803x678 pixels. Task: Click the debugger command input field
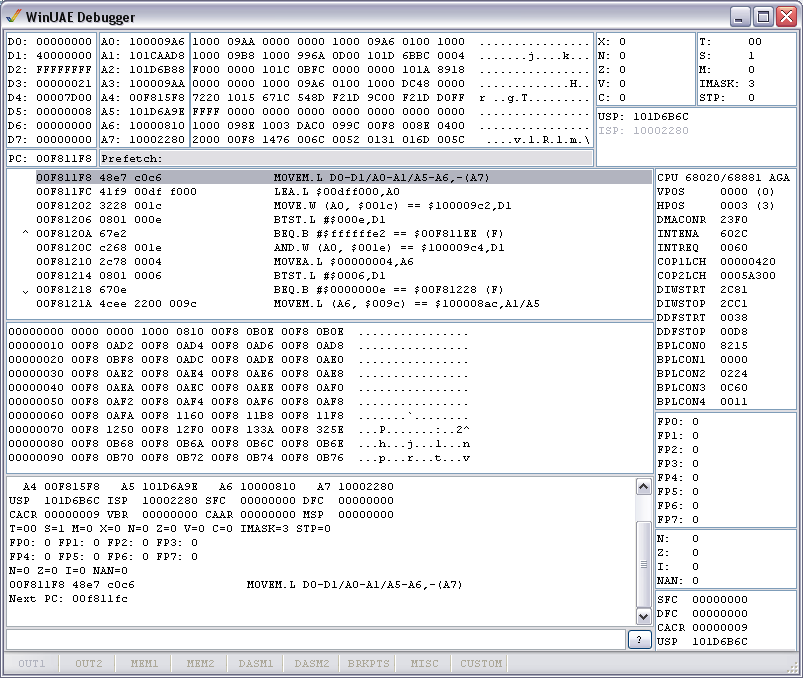pyautogui.click(x=316, y=639)
